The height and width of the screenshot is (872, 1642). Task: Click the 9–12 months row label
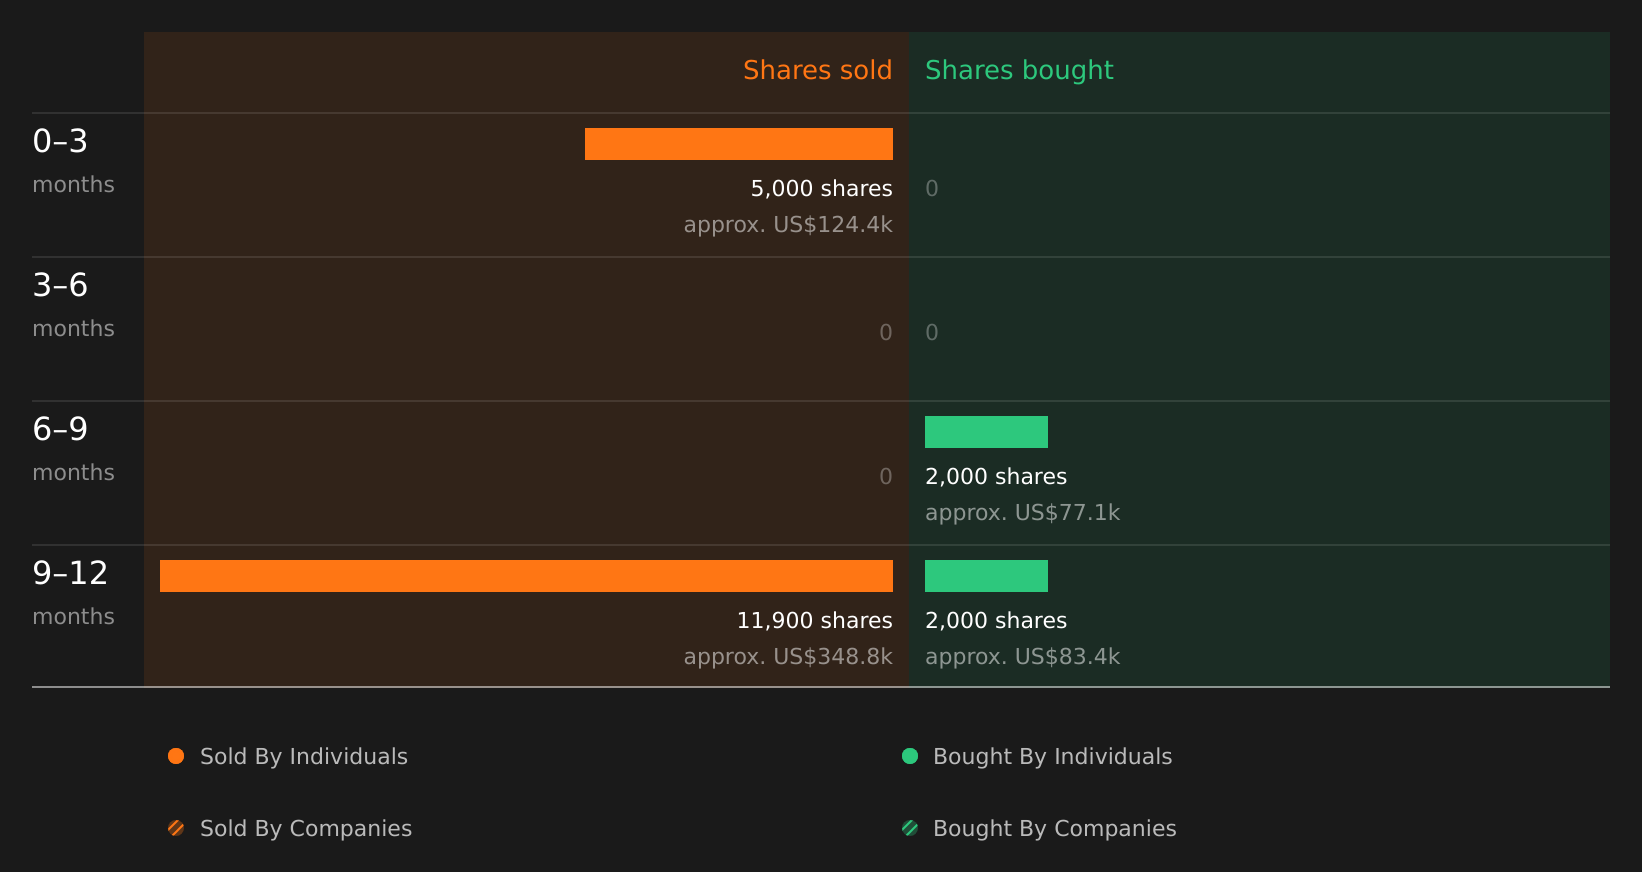tap(73, 593)
